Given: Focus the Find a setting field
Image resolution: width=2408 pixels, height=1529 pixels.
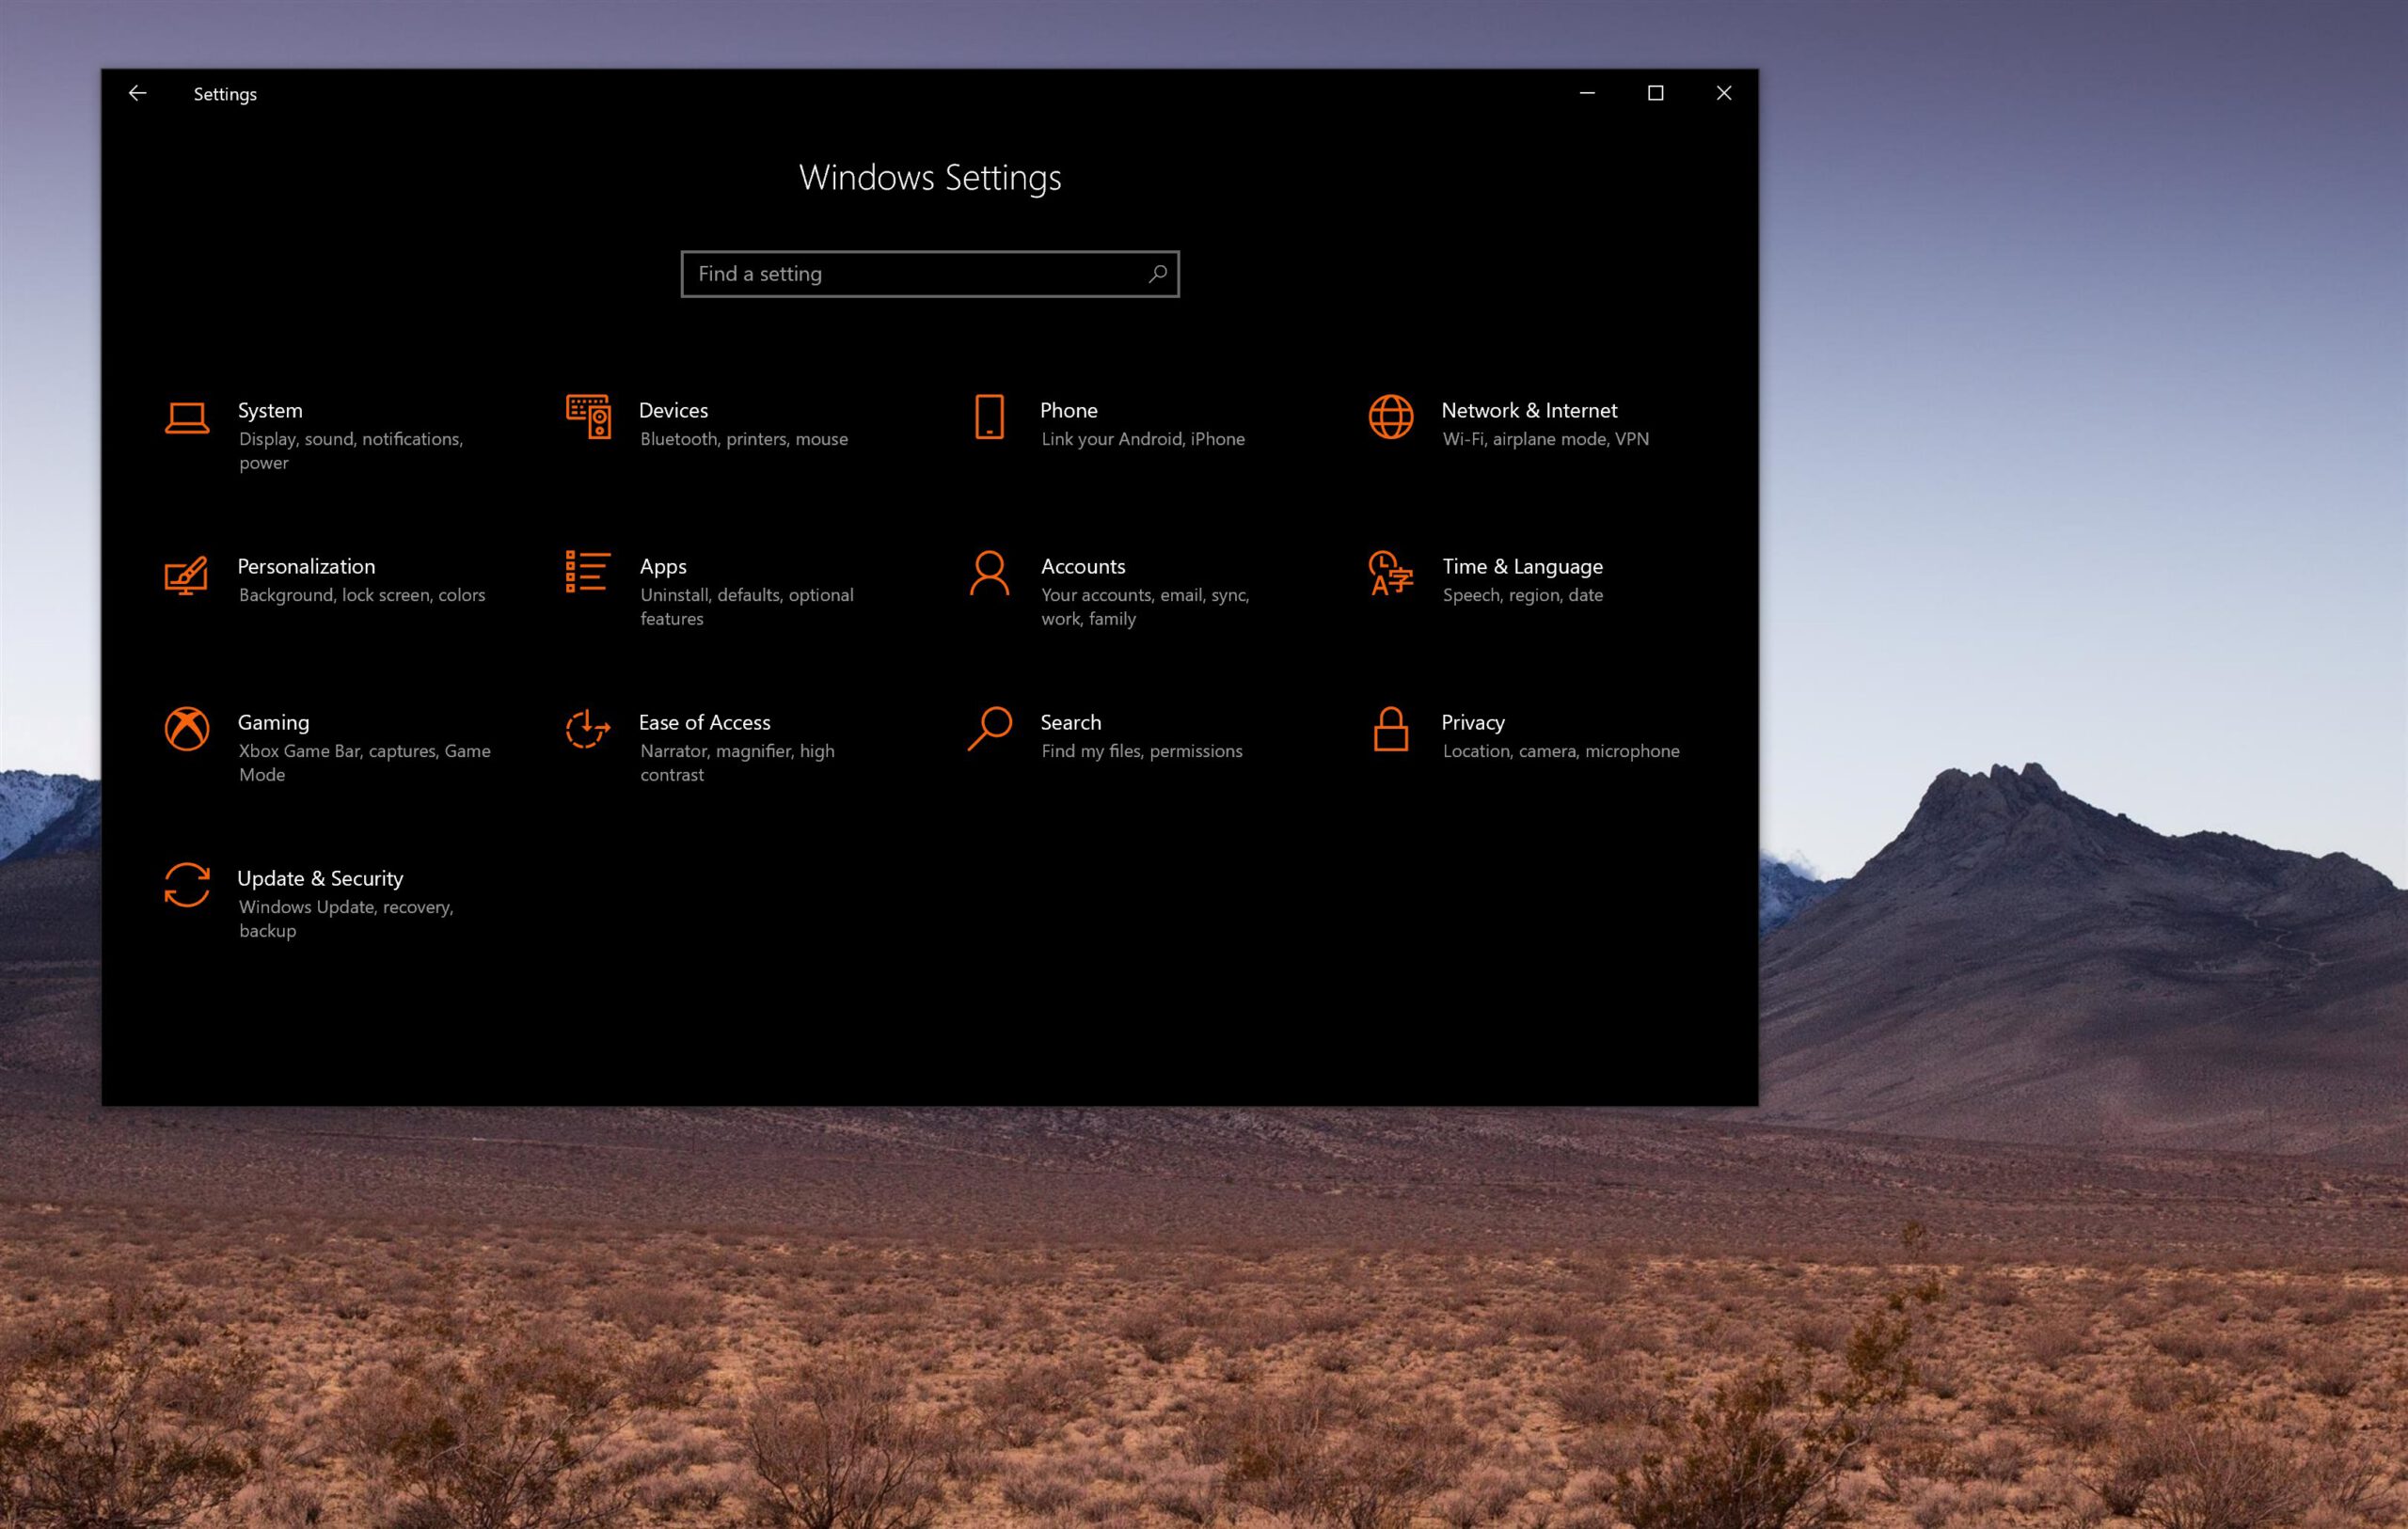Looking at the screenshot, I should [930, 274].
